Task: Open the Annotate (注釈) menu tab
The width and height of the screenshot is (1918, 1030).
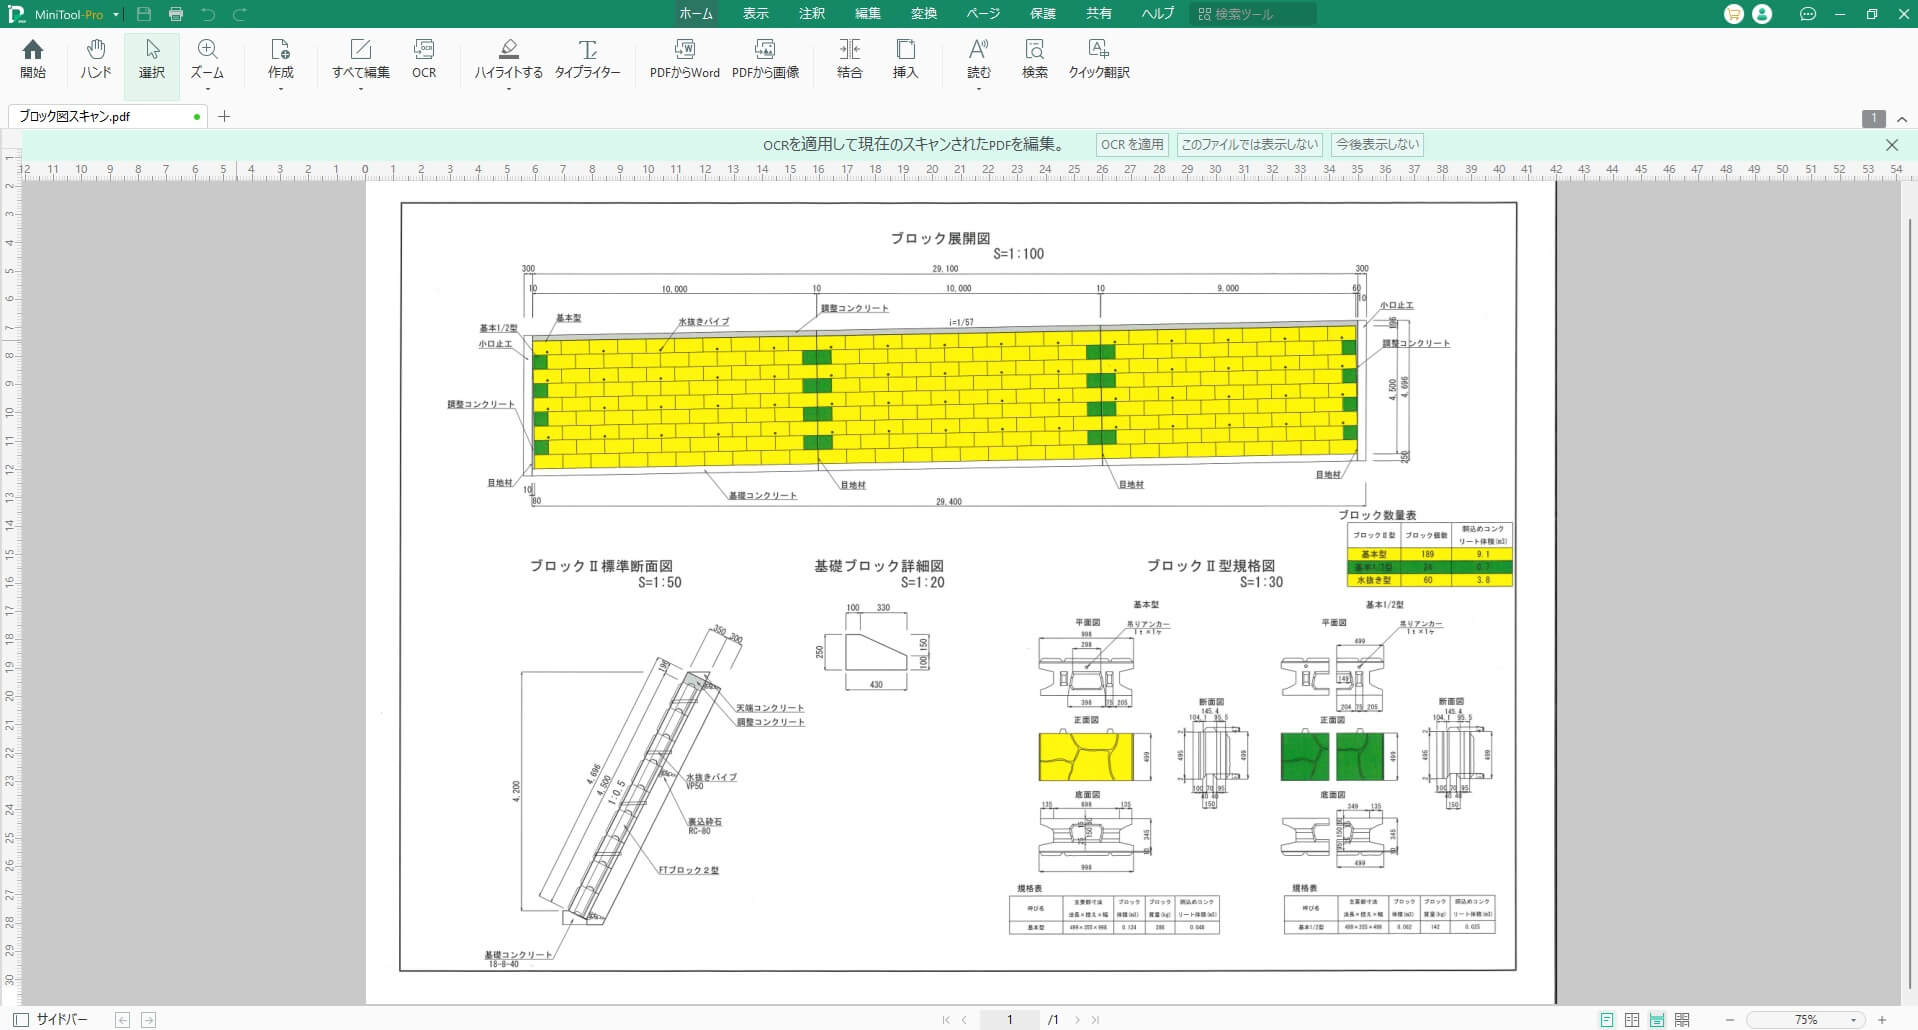Action: (x=812, y=14)
